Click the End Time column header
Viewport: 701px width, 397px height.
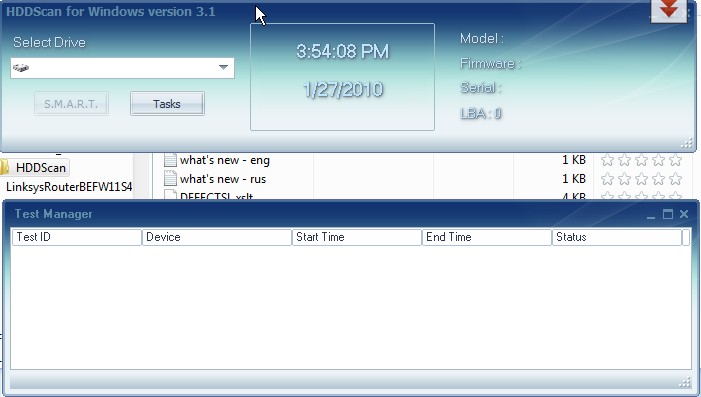[x=487, y=237]
